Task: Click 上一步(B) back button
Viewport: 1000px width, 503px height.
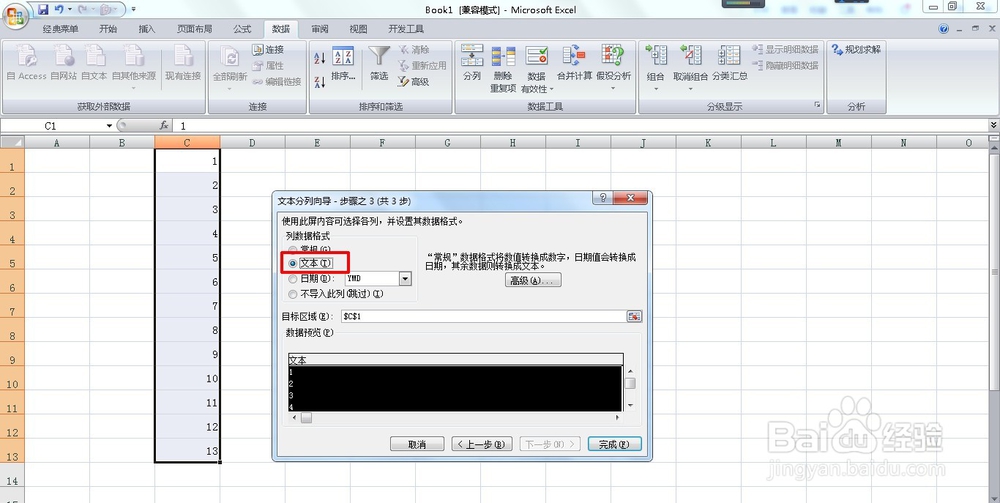Action: point(482,444)
